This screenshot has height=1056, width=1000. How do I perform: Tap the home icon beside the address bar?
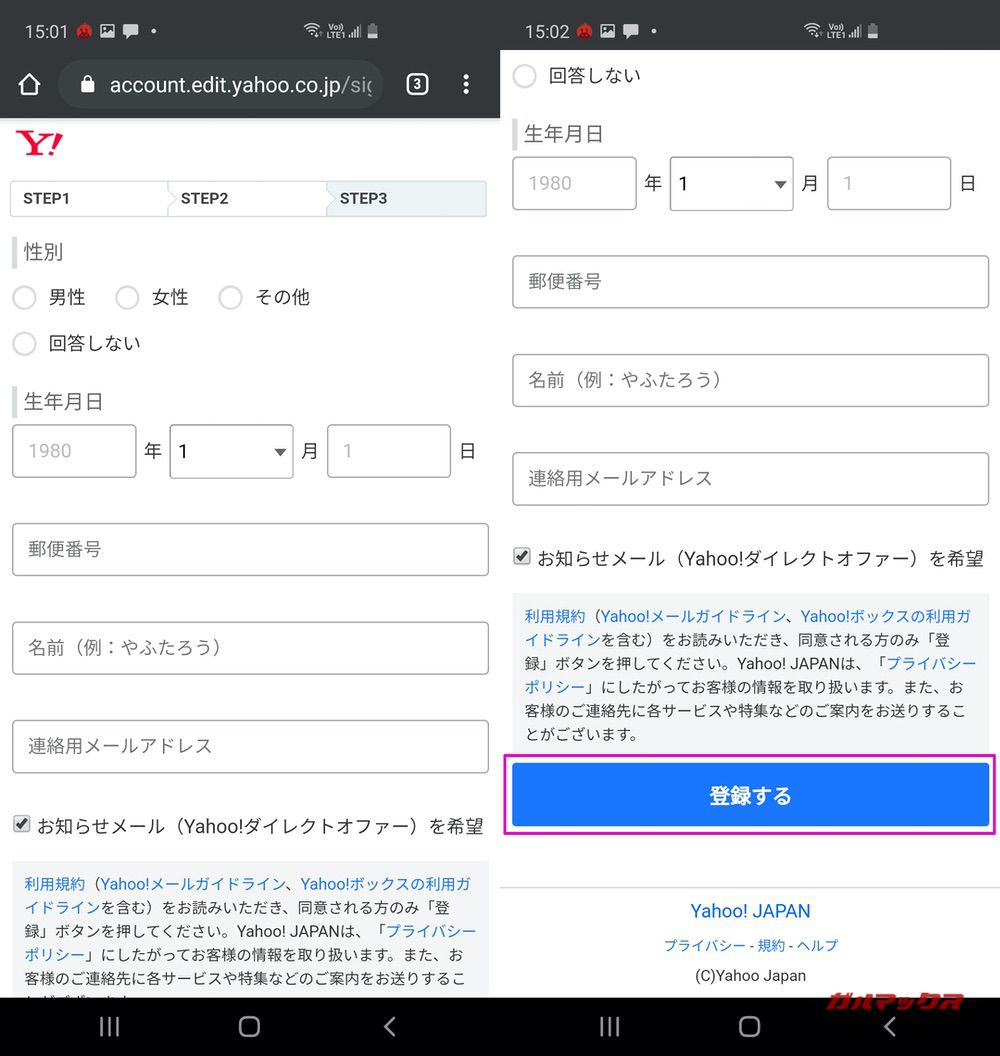28,85
